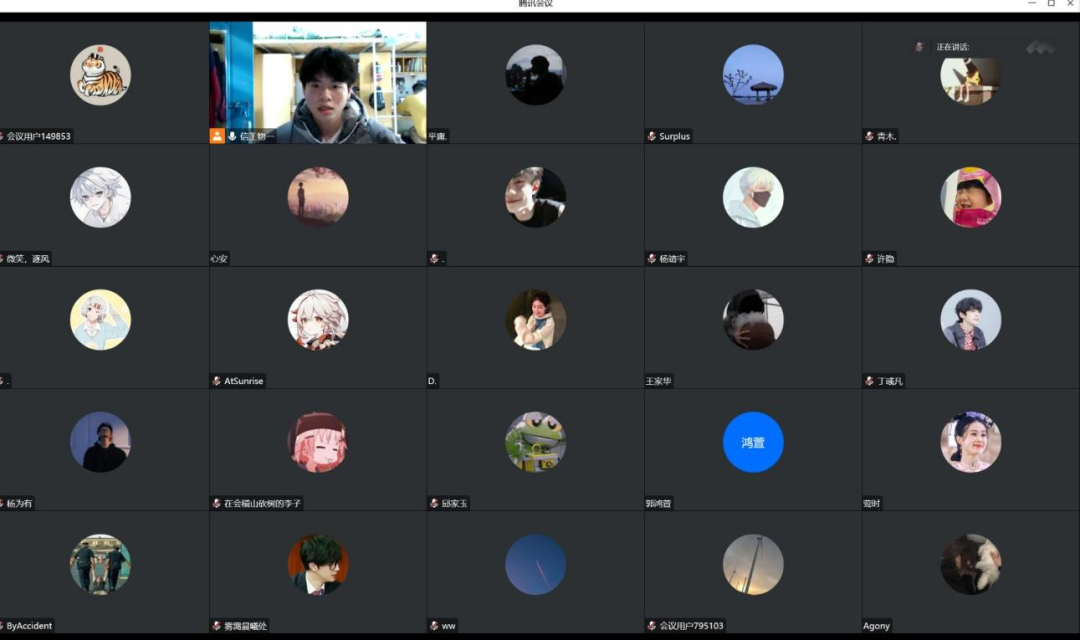
Task: Click muted mic icon beside ww
Action: (x=434, y=626)
